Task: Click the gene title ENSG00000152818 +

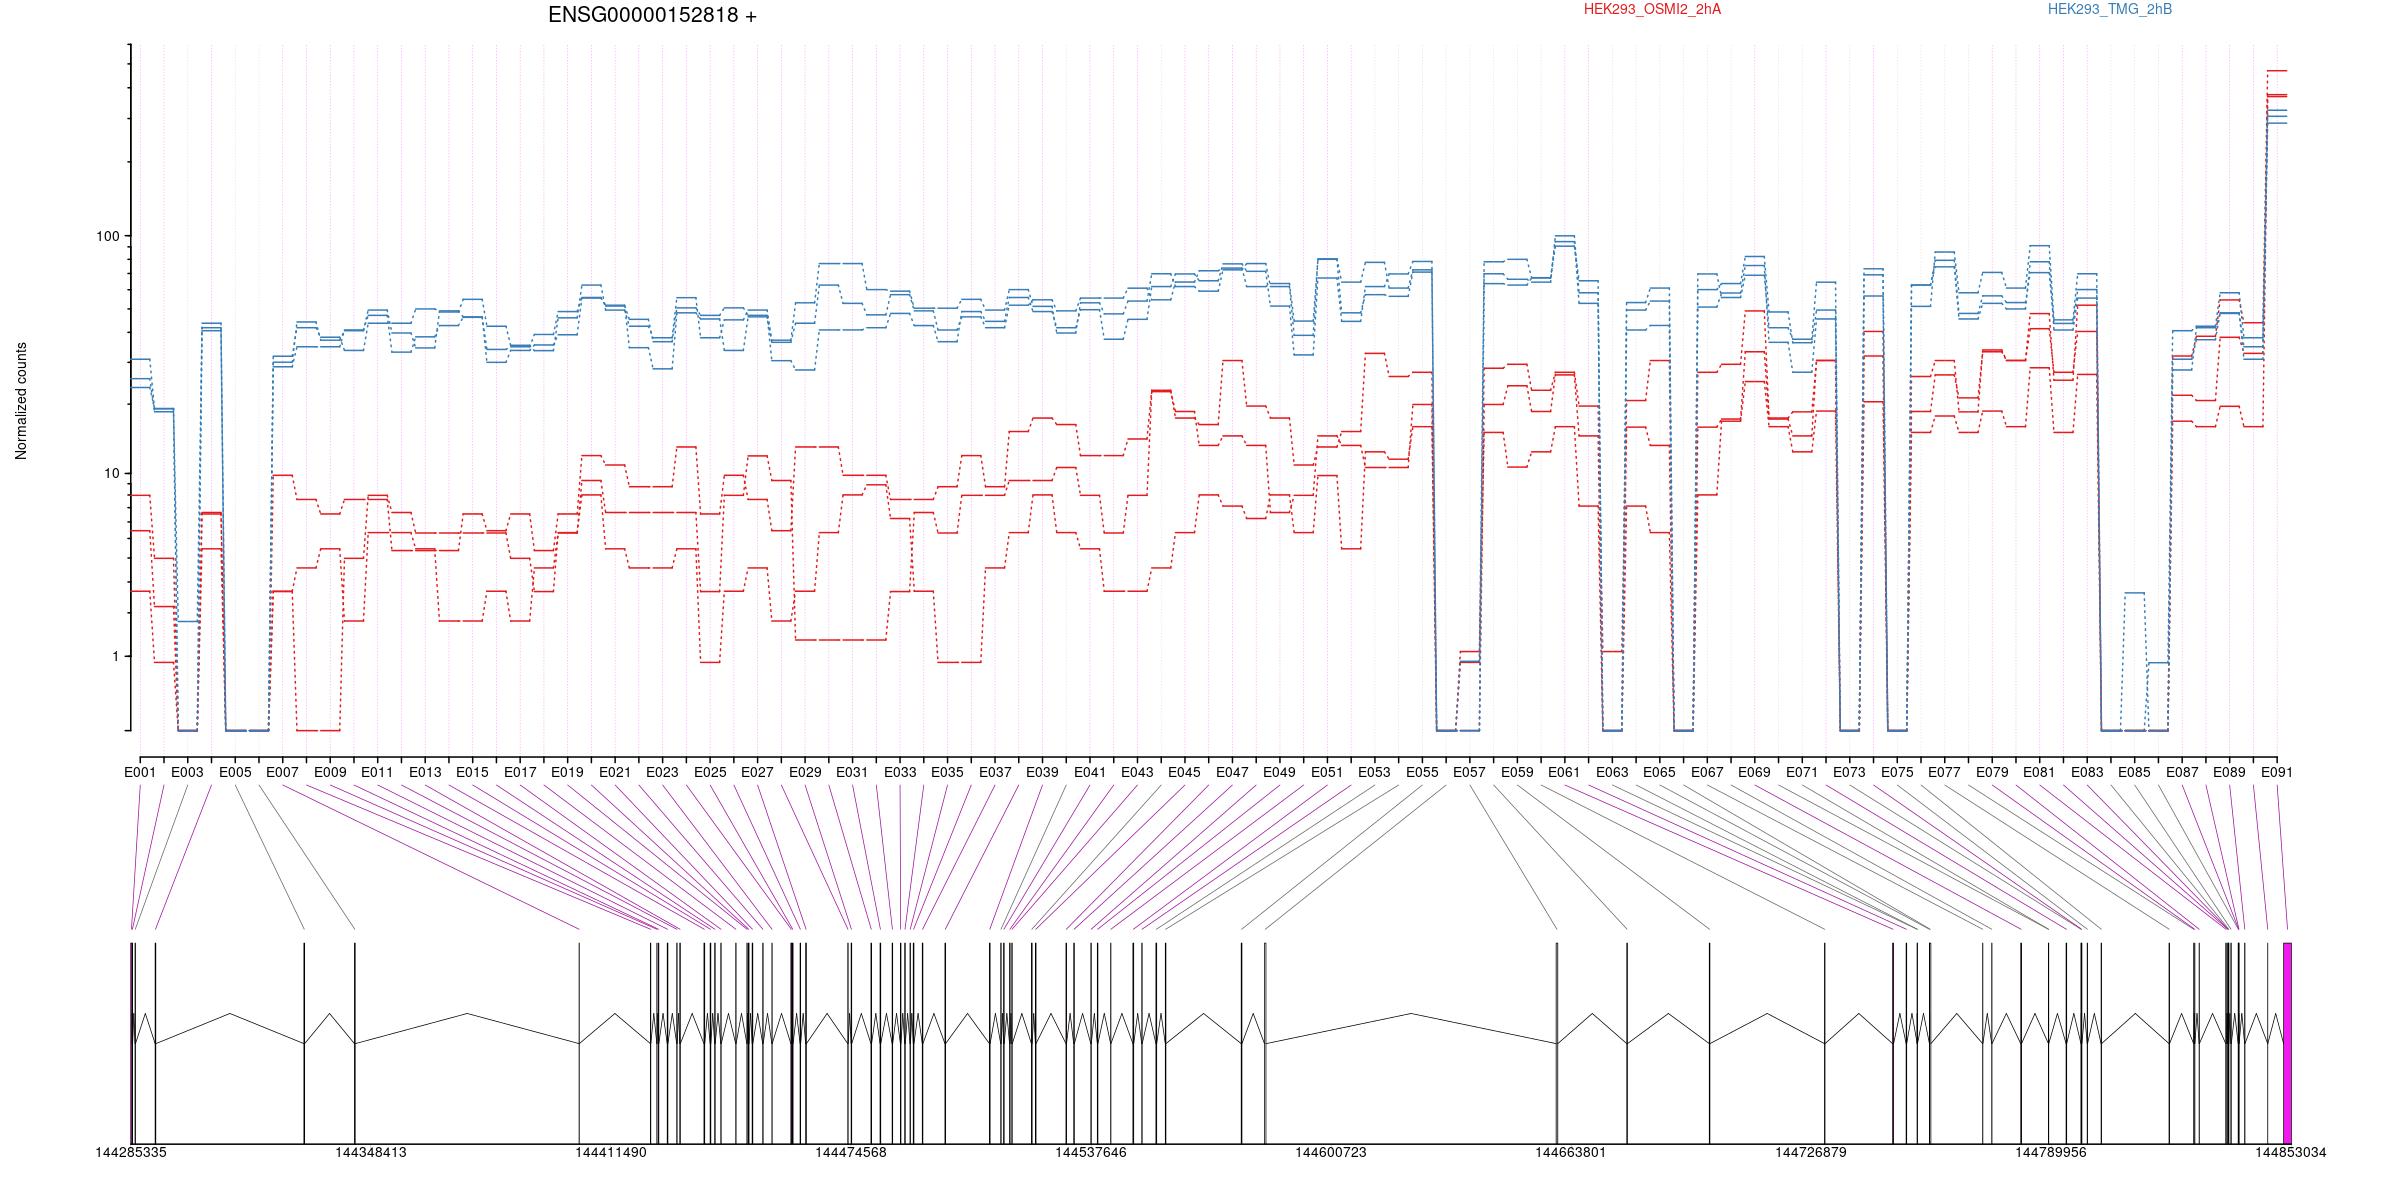Action: click(652, 15)
